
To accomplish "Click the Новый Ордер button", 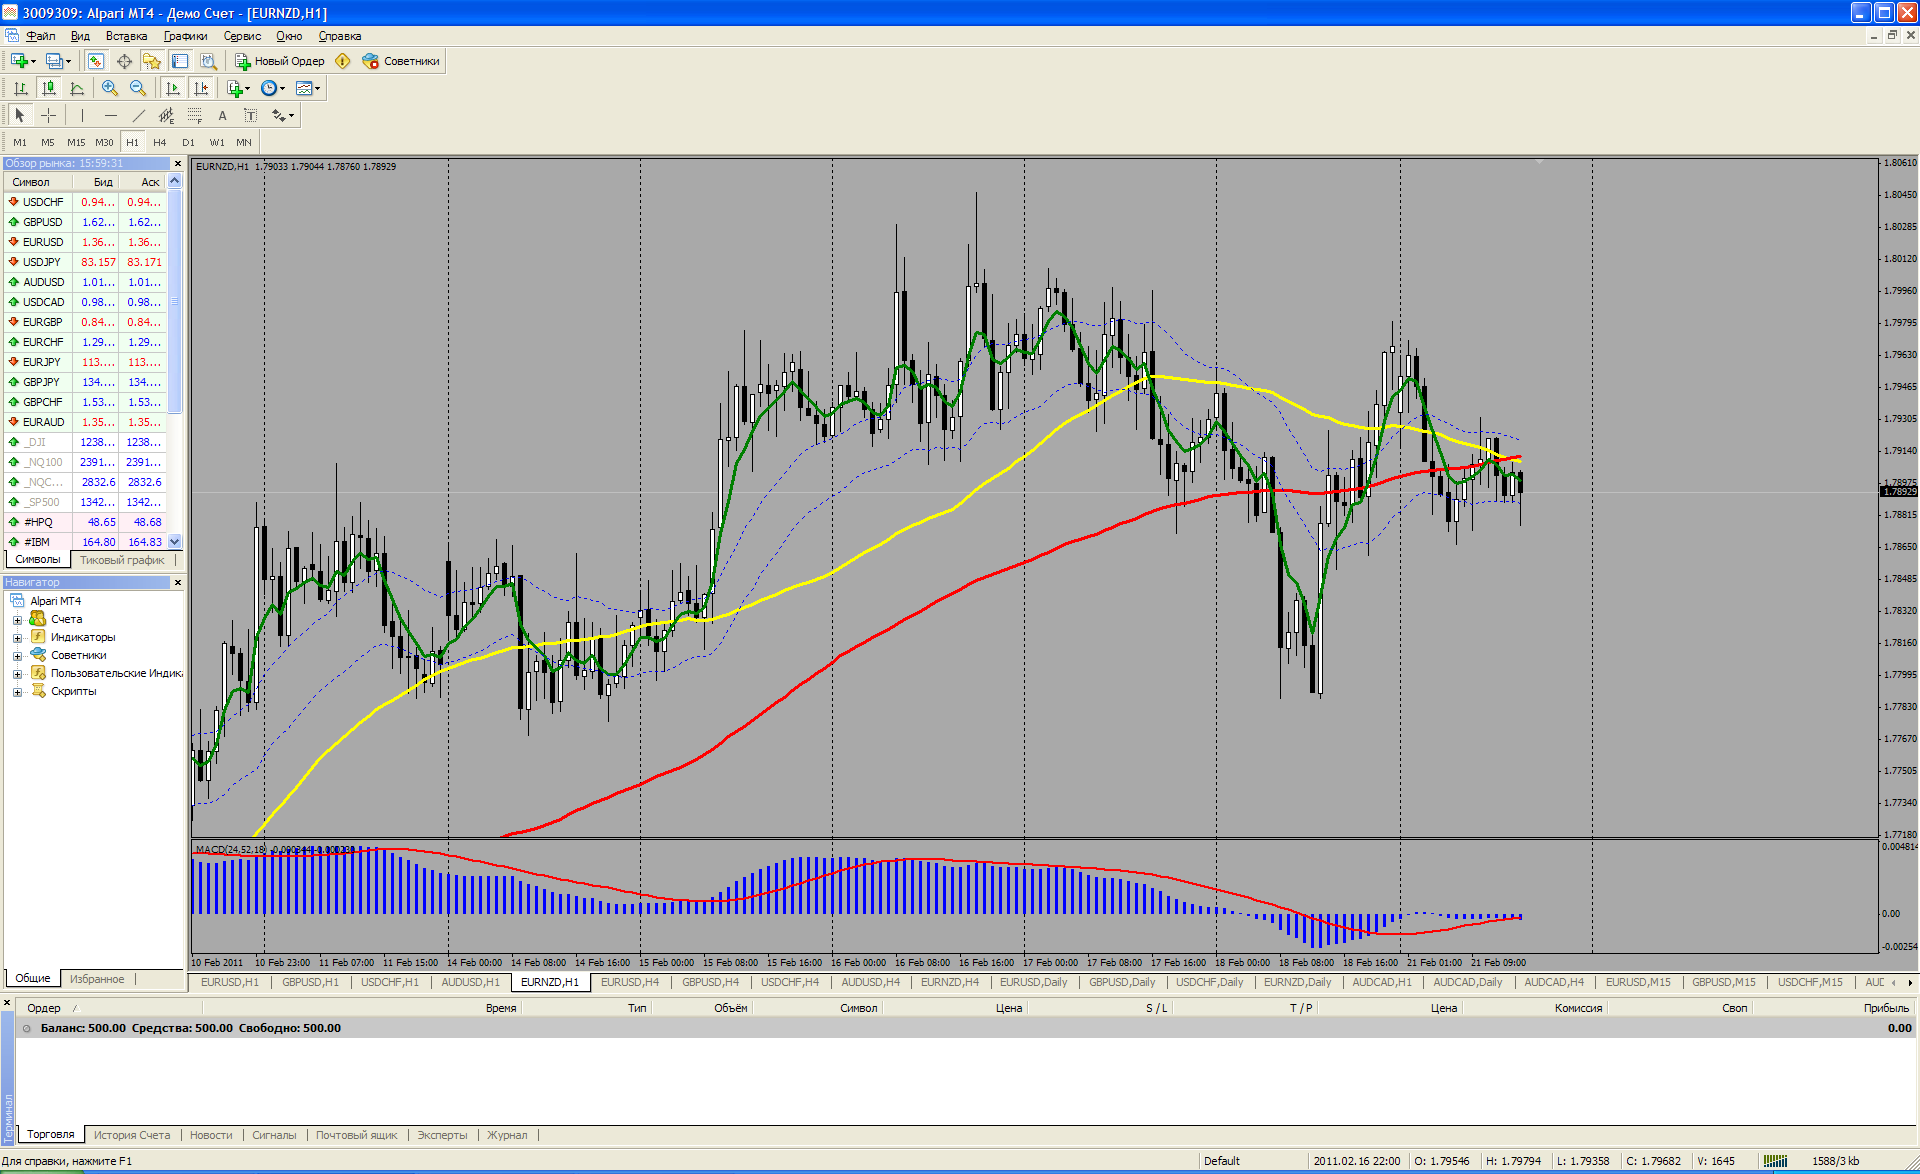I will pos(280,61).
